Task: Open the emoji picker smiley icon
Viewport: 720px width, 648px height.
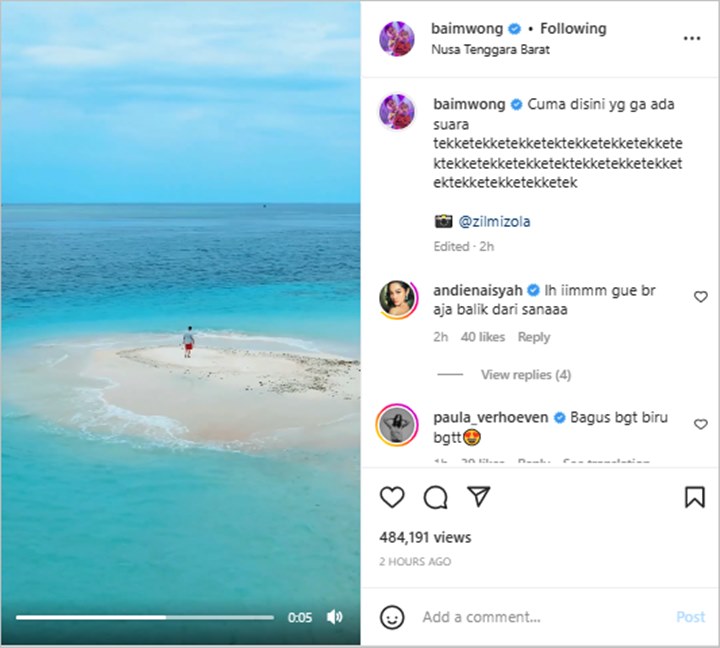Action: [393, 616]
